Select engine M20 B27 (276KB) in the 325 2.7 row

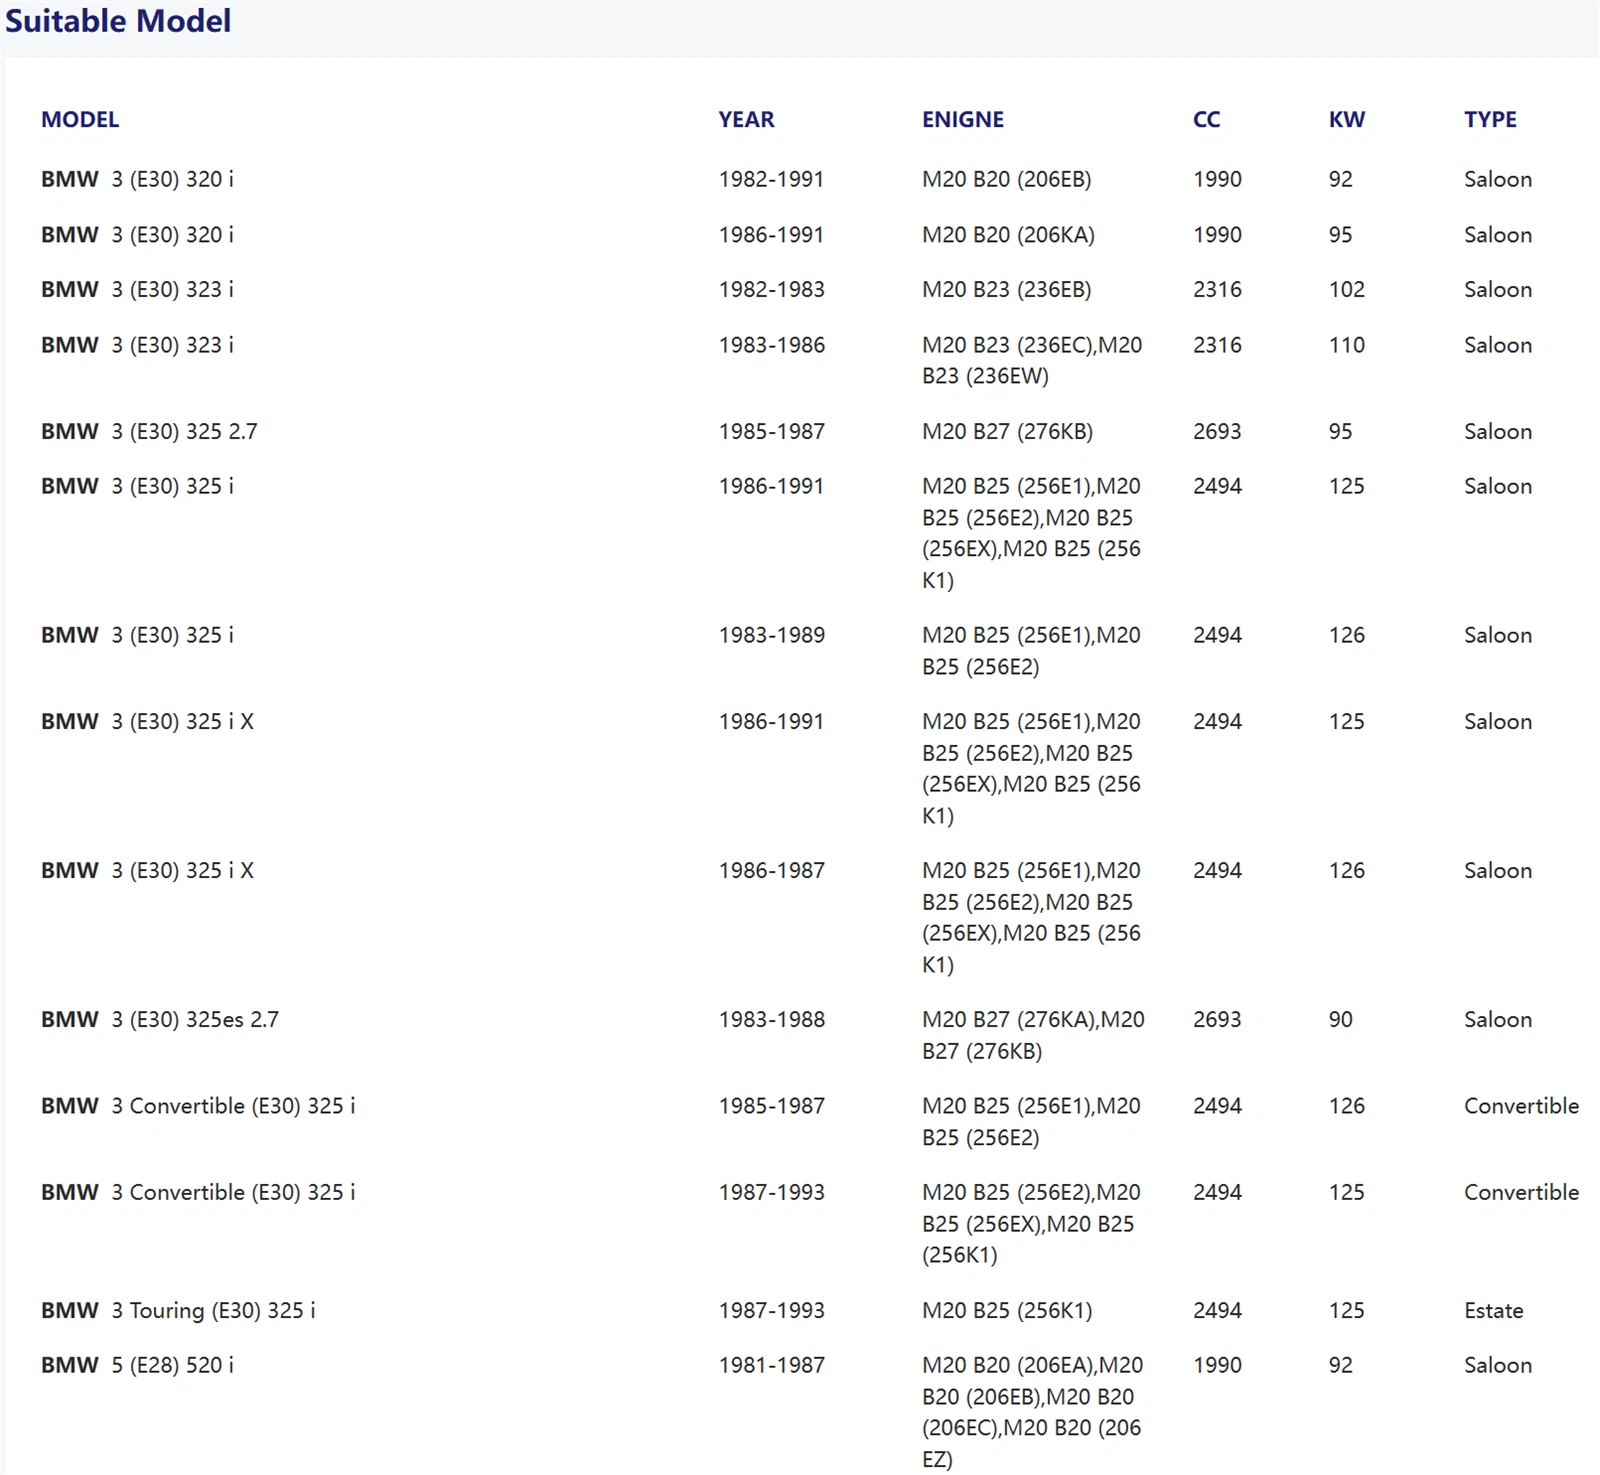[x=1007, y=432]
